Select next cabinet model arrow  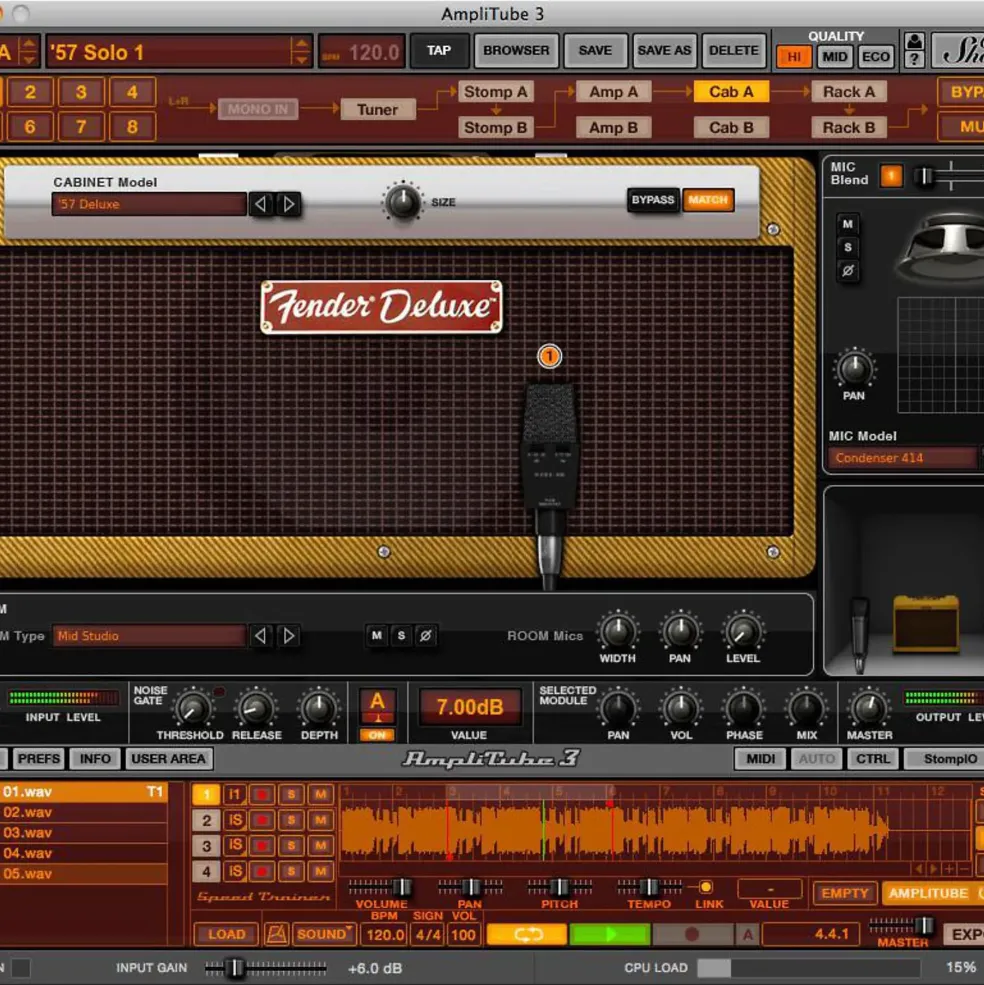(288, 204)
